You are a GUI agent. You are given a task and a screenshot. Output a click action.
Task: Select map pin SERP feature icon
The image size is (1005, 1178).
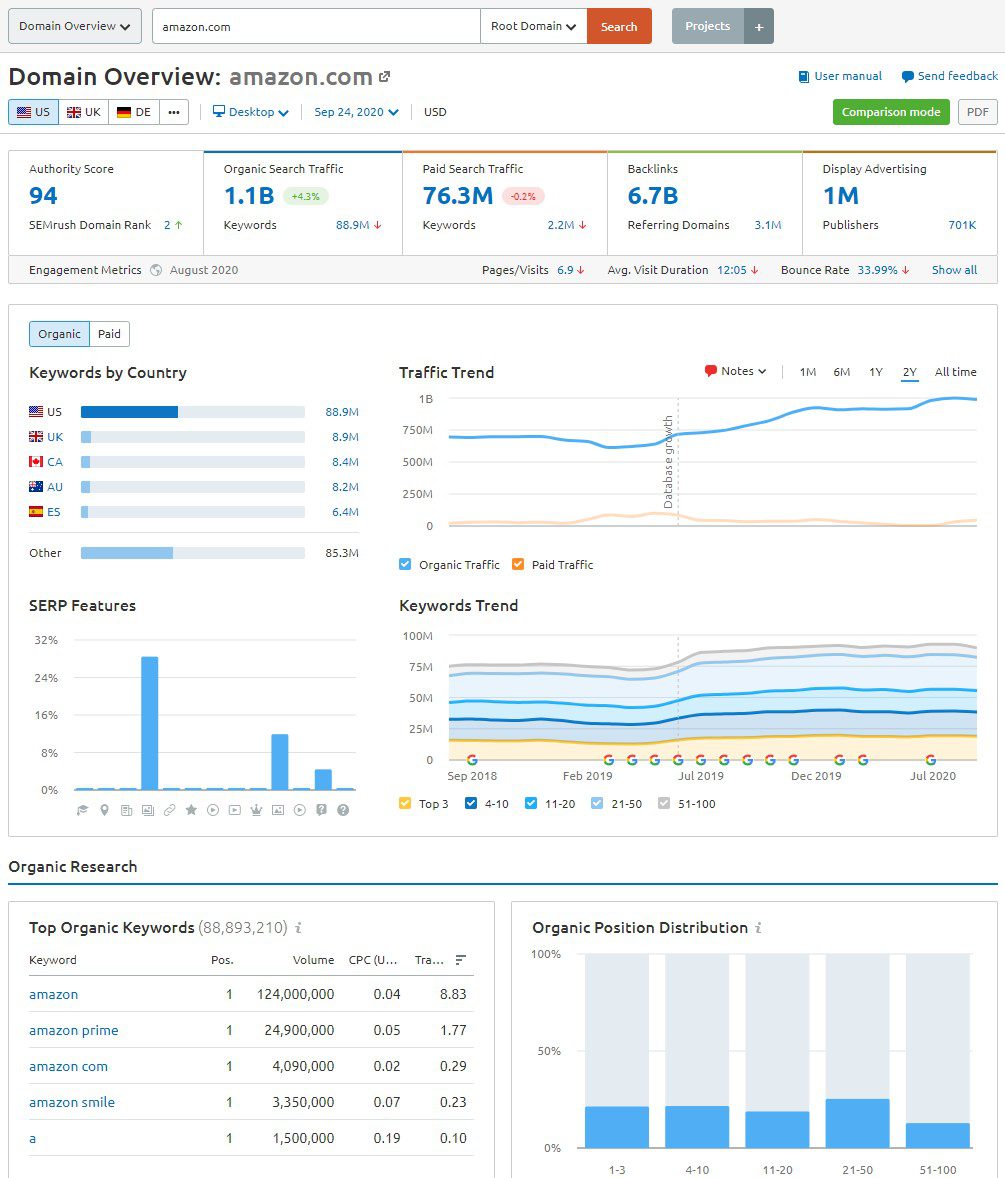104,810
